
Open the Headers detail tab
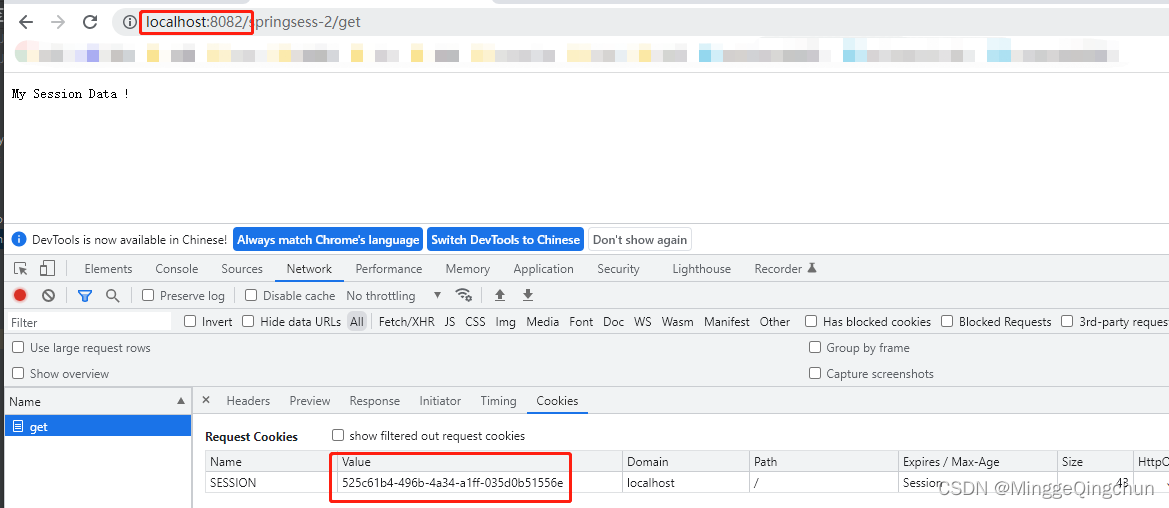pyautogui.click(x=248, y=401)
